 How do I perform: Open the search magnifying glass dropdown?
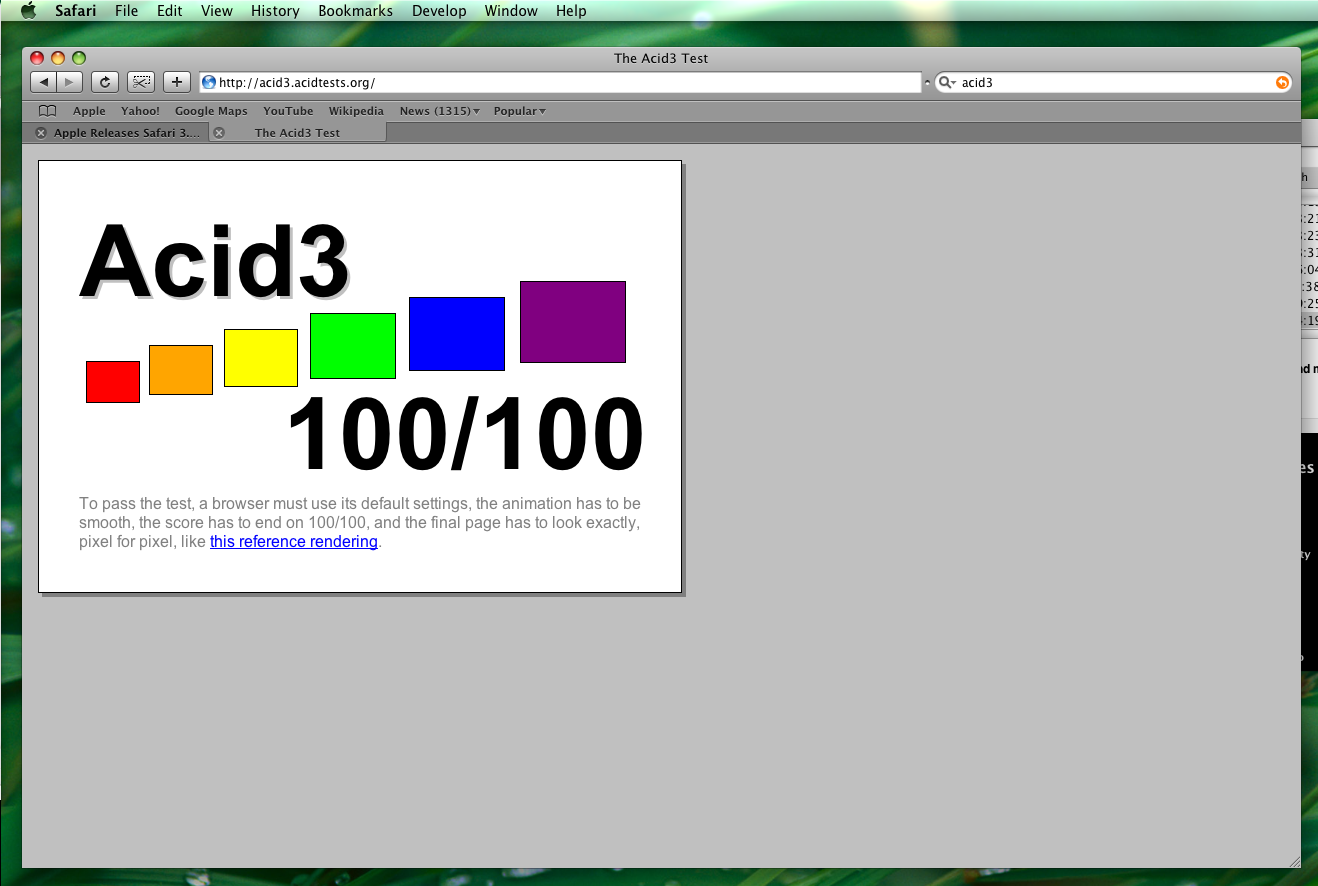947,83
